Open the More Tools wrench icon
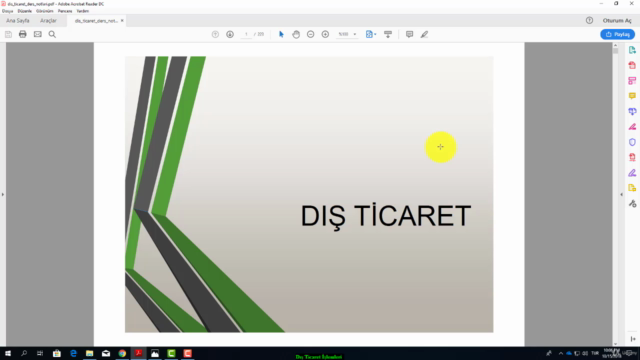 (x=632, y=204)
